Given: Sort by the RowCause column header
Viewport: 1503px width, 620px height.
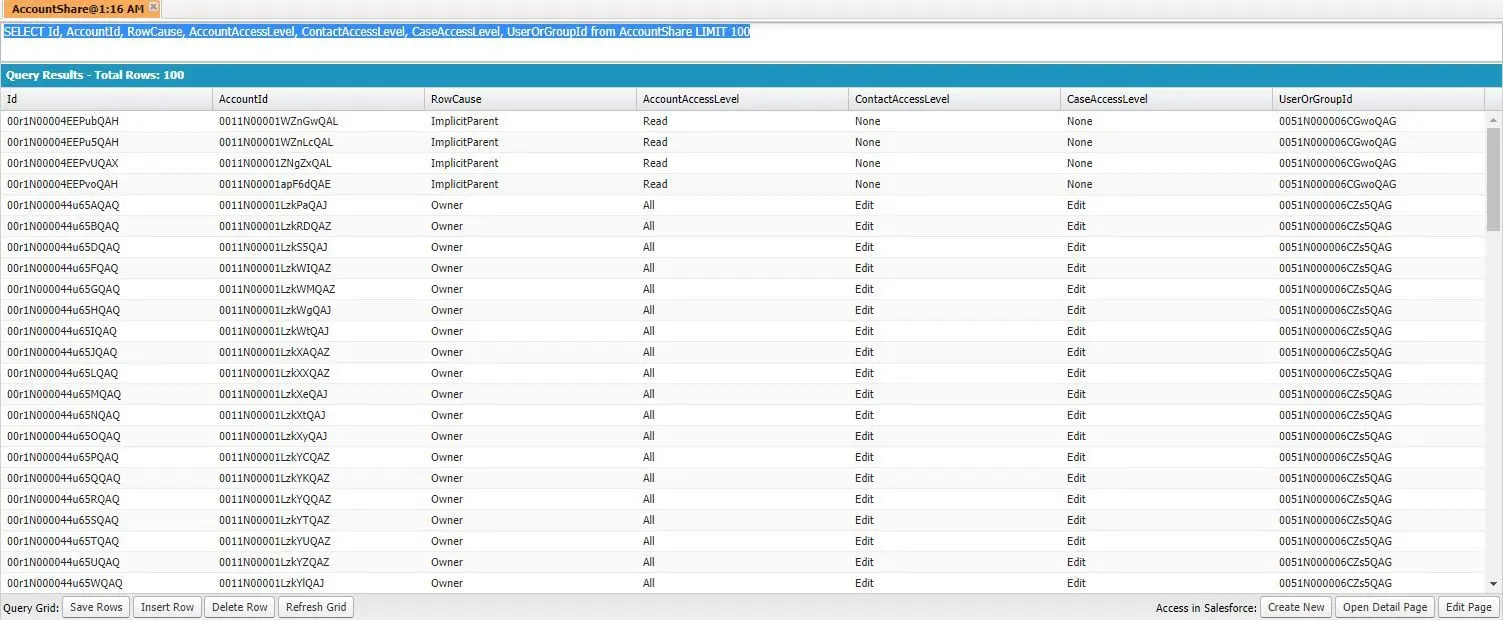Looking at the screenshot, I should 530,99.
